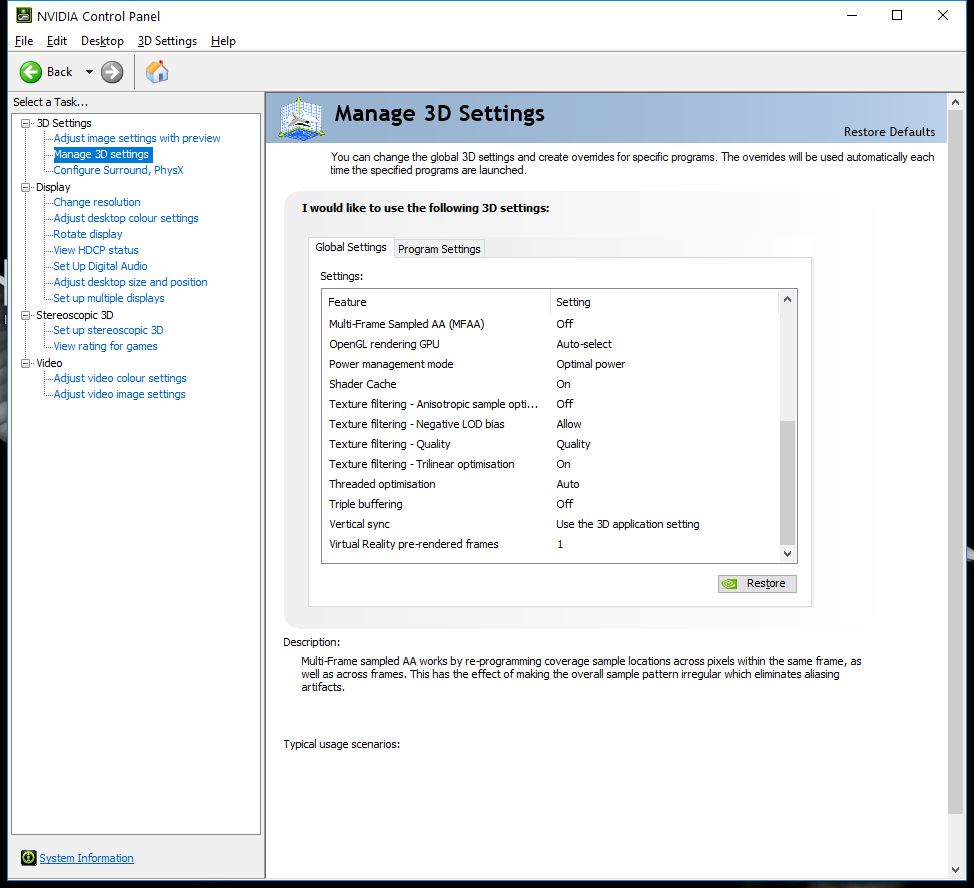The height and width of the screenshot is (888, 974).
Task: Click the grey Forward arrow icon
Action: pyautogui.click(x=112, y=72)
